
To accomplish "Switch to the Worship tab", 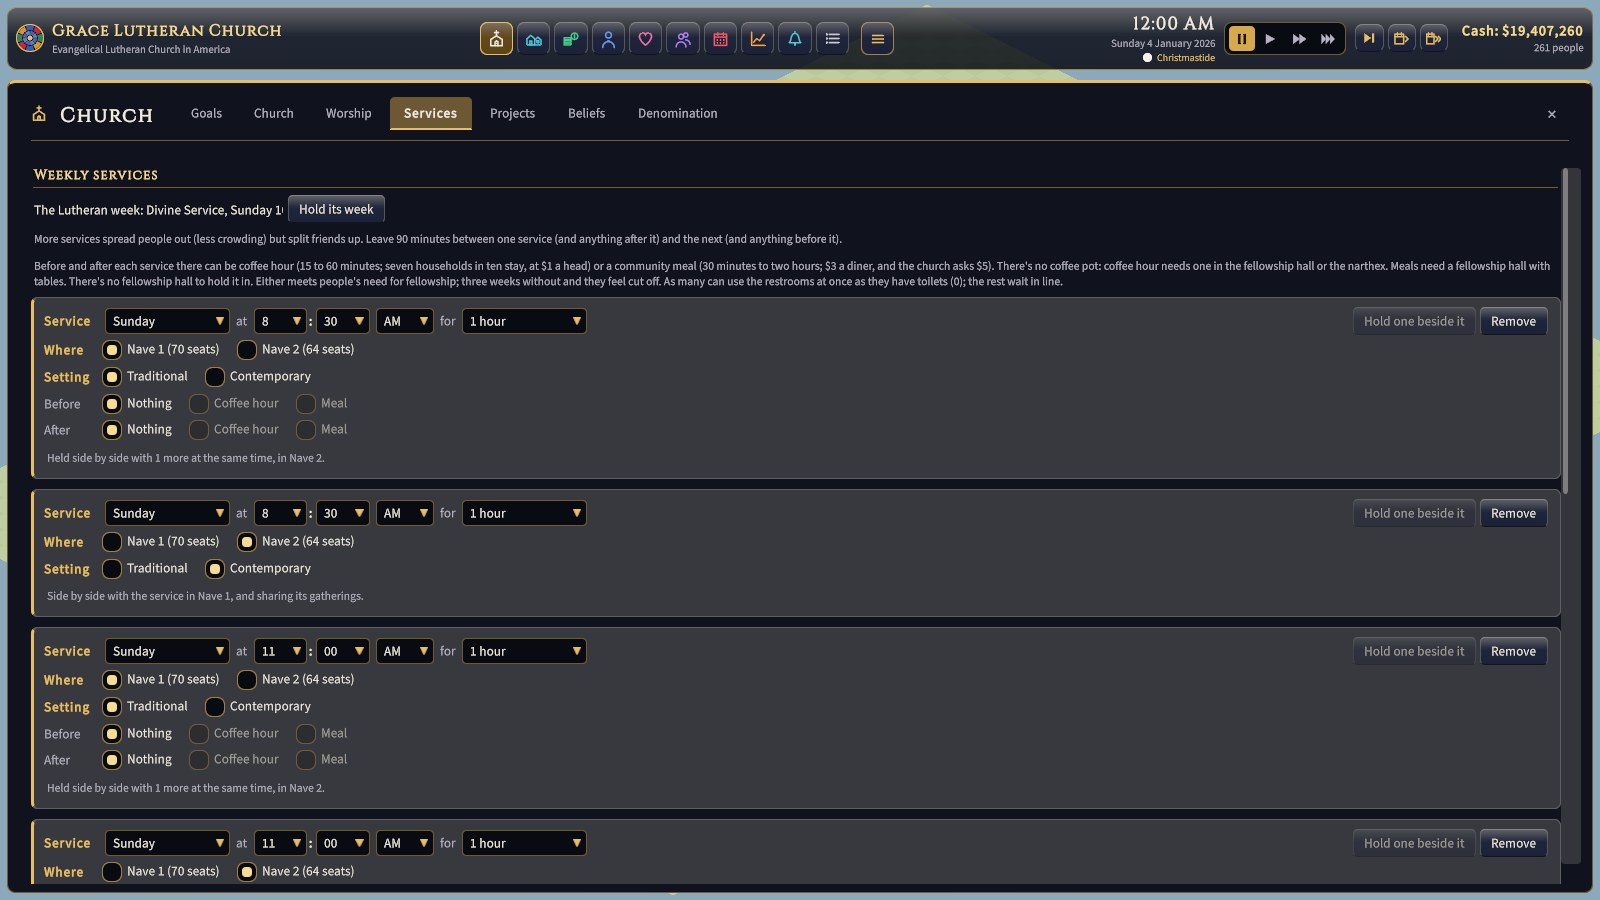I will [x=348, y=114].
